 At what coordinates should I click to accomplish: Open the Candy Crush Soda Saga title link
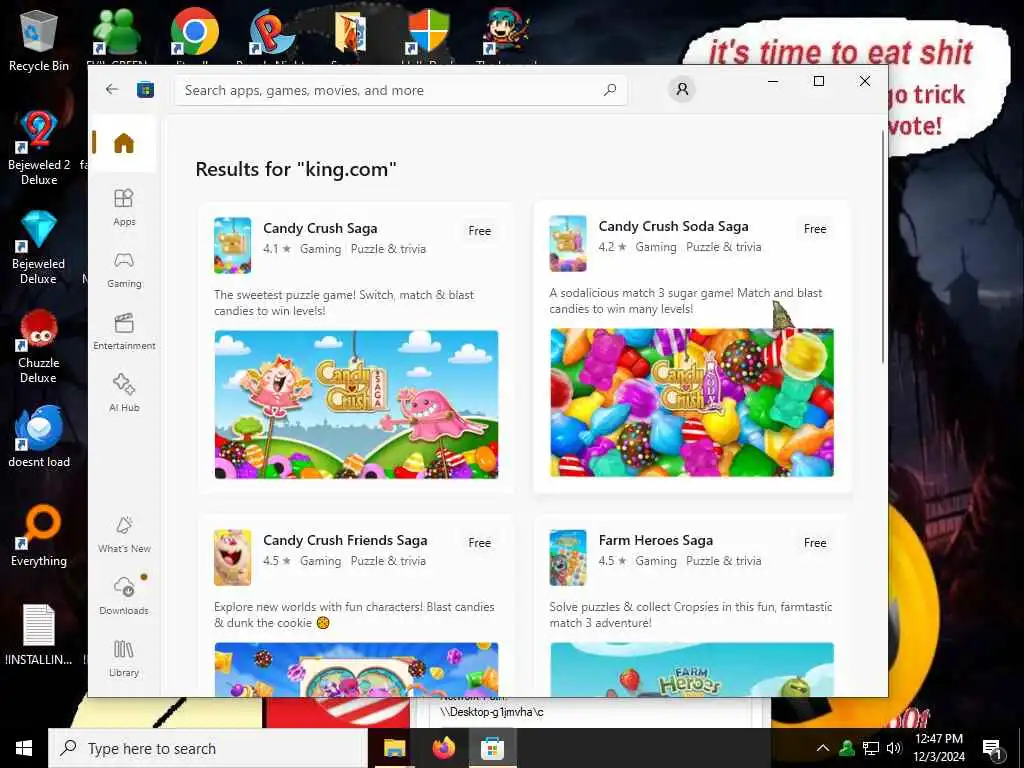coord(673,226)
